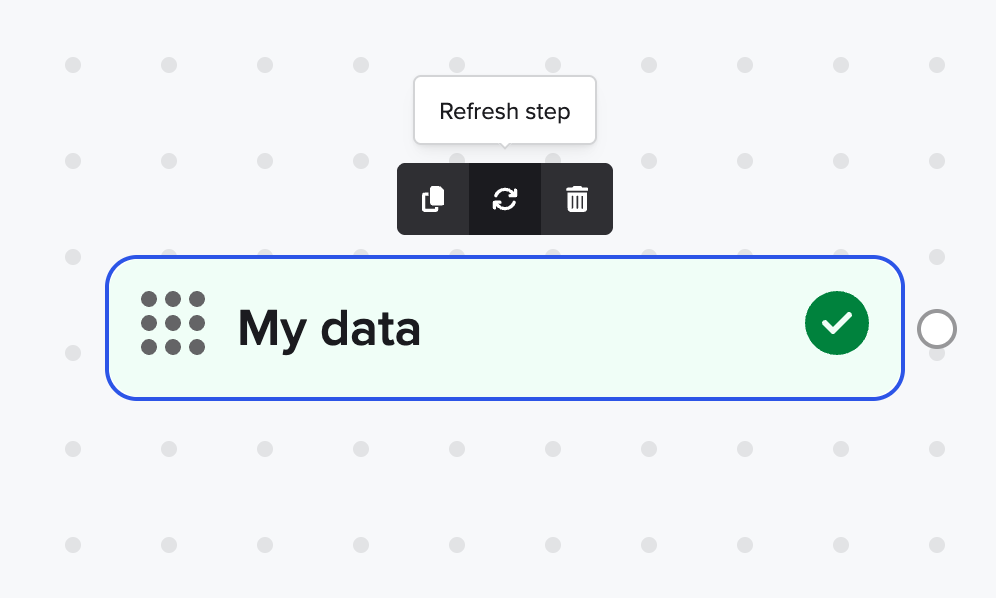
Task: Select the My data node card
Action: pos(505,328)
